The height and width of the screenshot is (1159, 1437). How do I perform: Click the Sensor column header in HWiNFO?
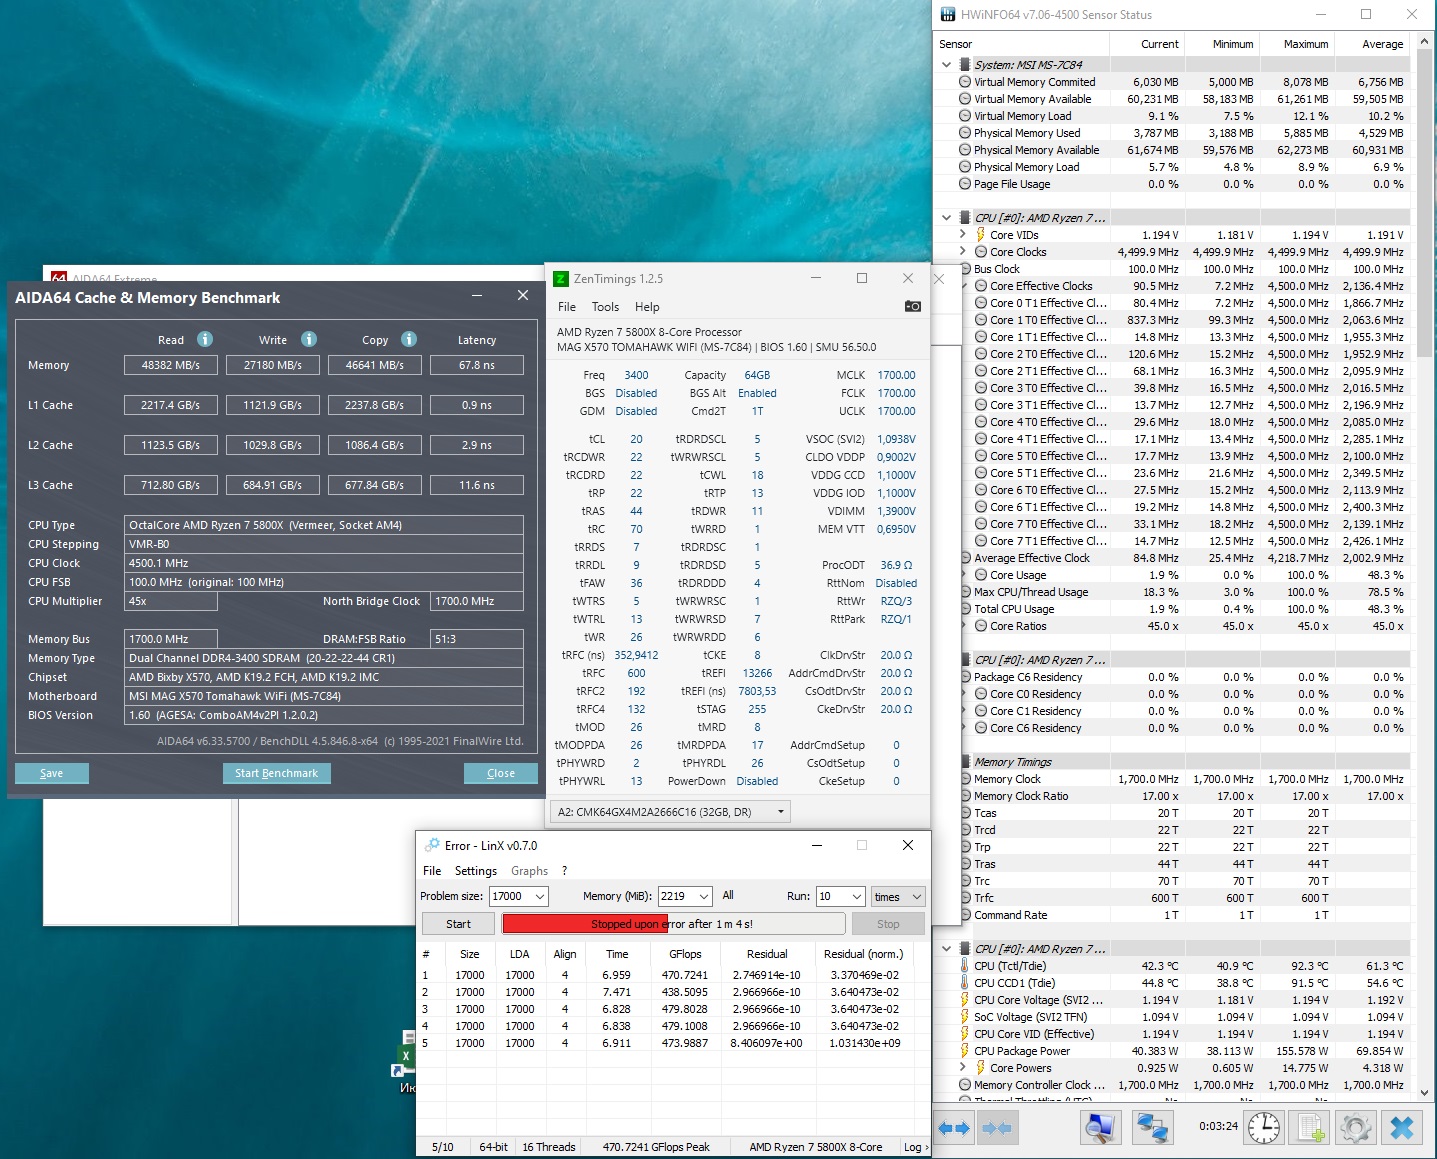(1022, 44)
